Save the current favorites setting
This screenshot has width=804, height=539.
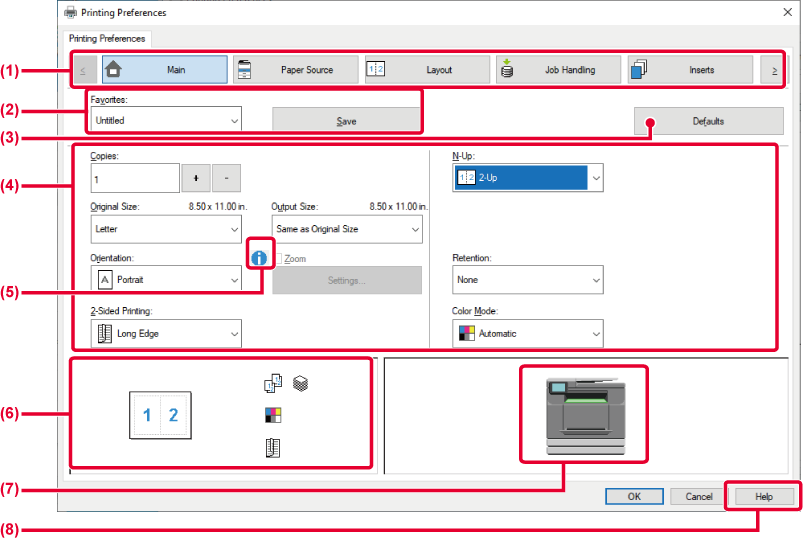(x=346, y=121)
